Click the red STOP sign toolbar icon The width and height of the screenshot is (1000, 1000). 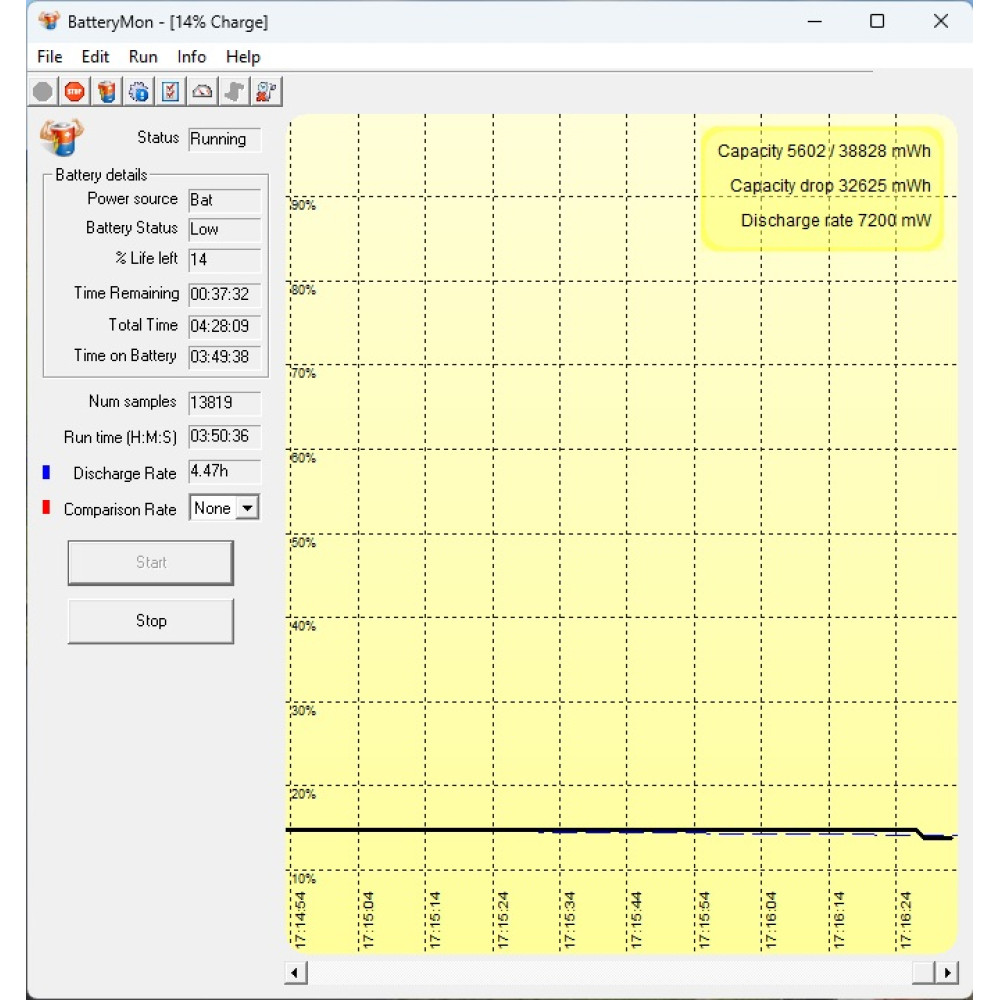tap(75, 92)
